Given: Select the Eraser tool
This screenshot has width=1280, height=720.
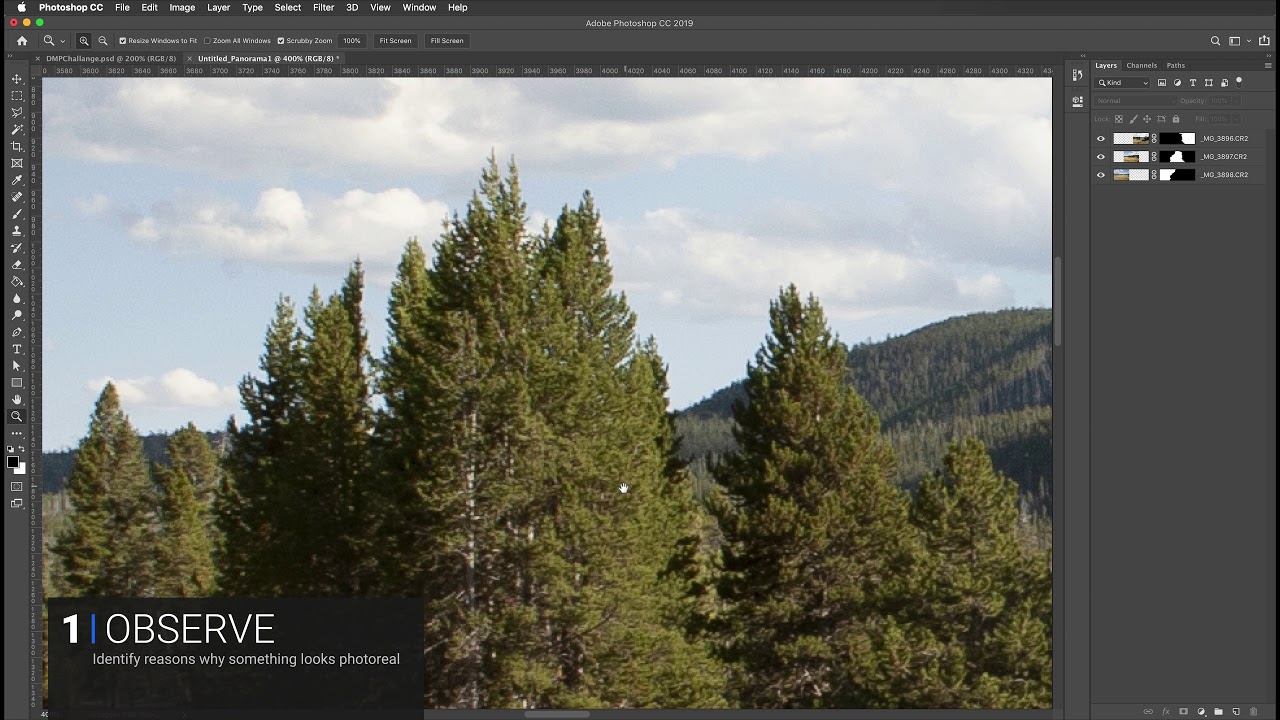Looking at the screenshot, I should pyautogui.click(x=17, y=265).
